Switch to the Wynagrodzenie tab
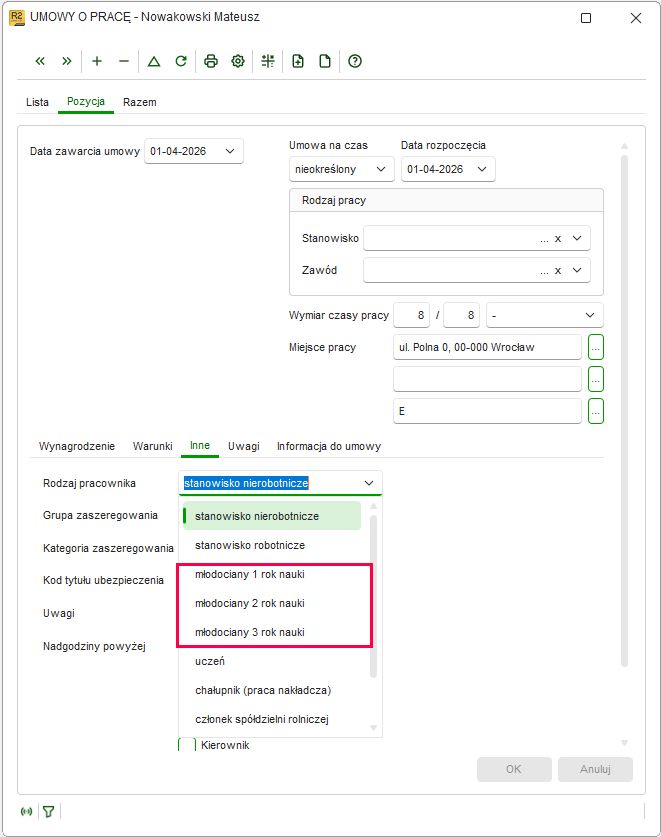 [77, 446]
